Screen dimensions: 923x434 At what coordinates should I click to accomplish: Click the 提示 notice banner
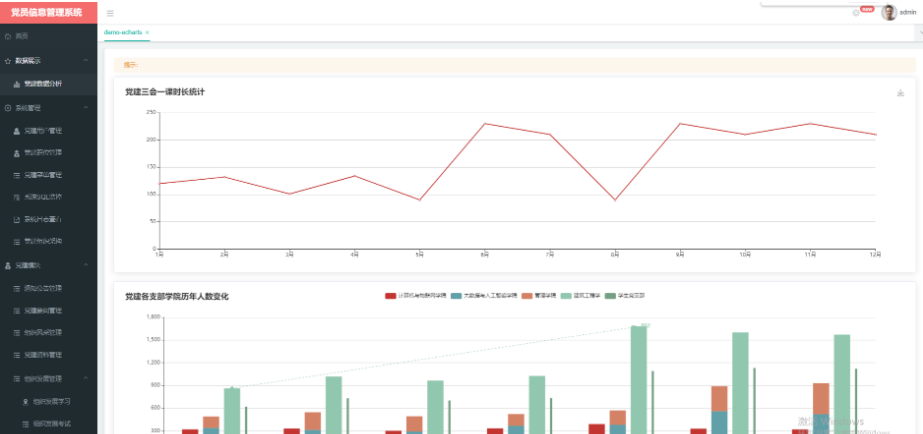click(x=514, y=65)
